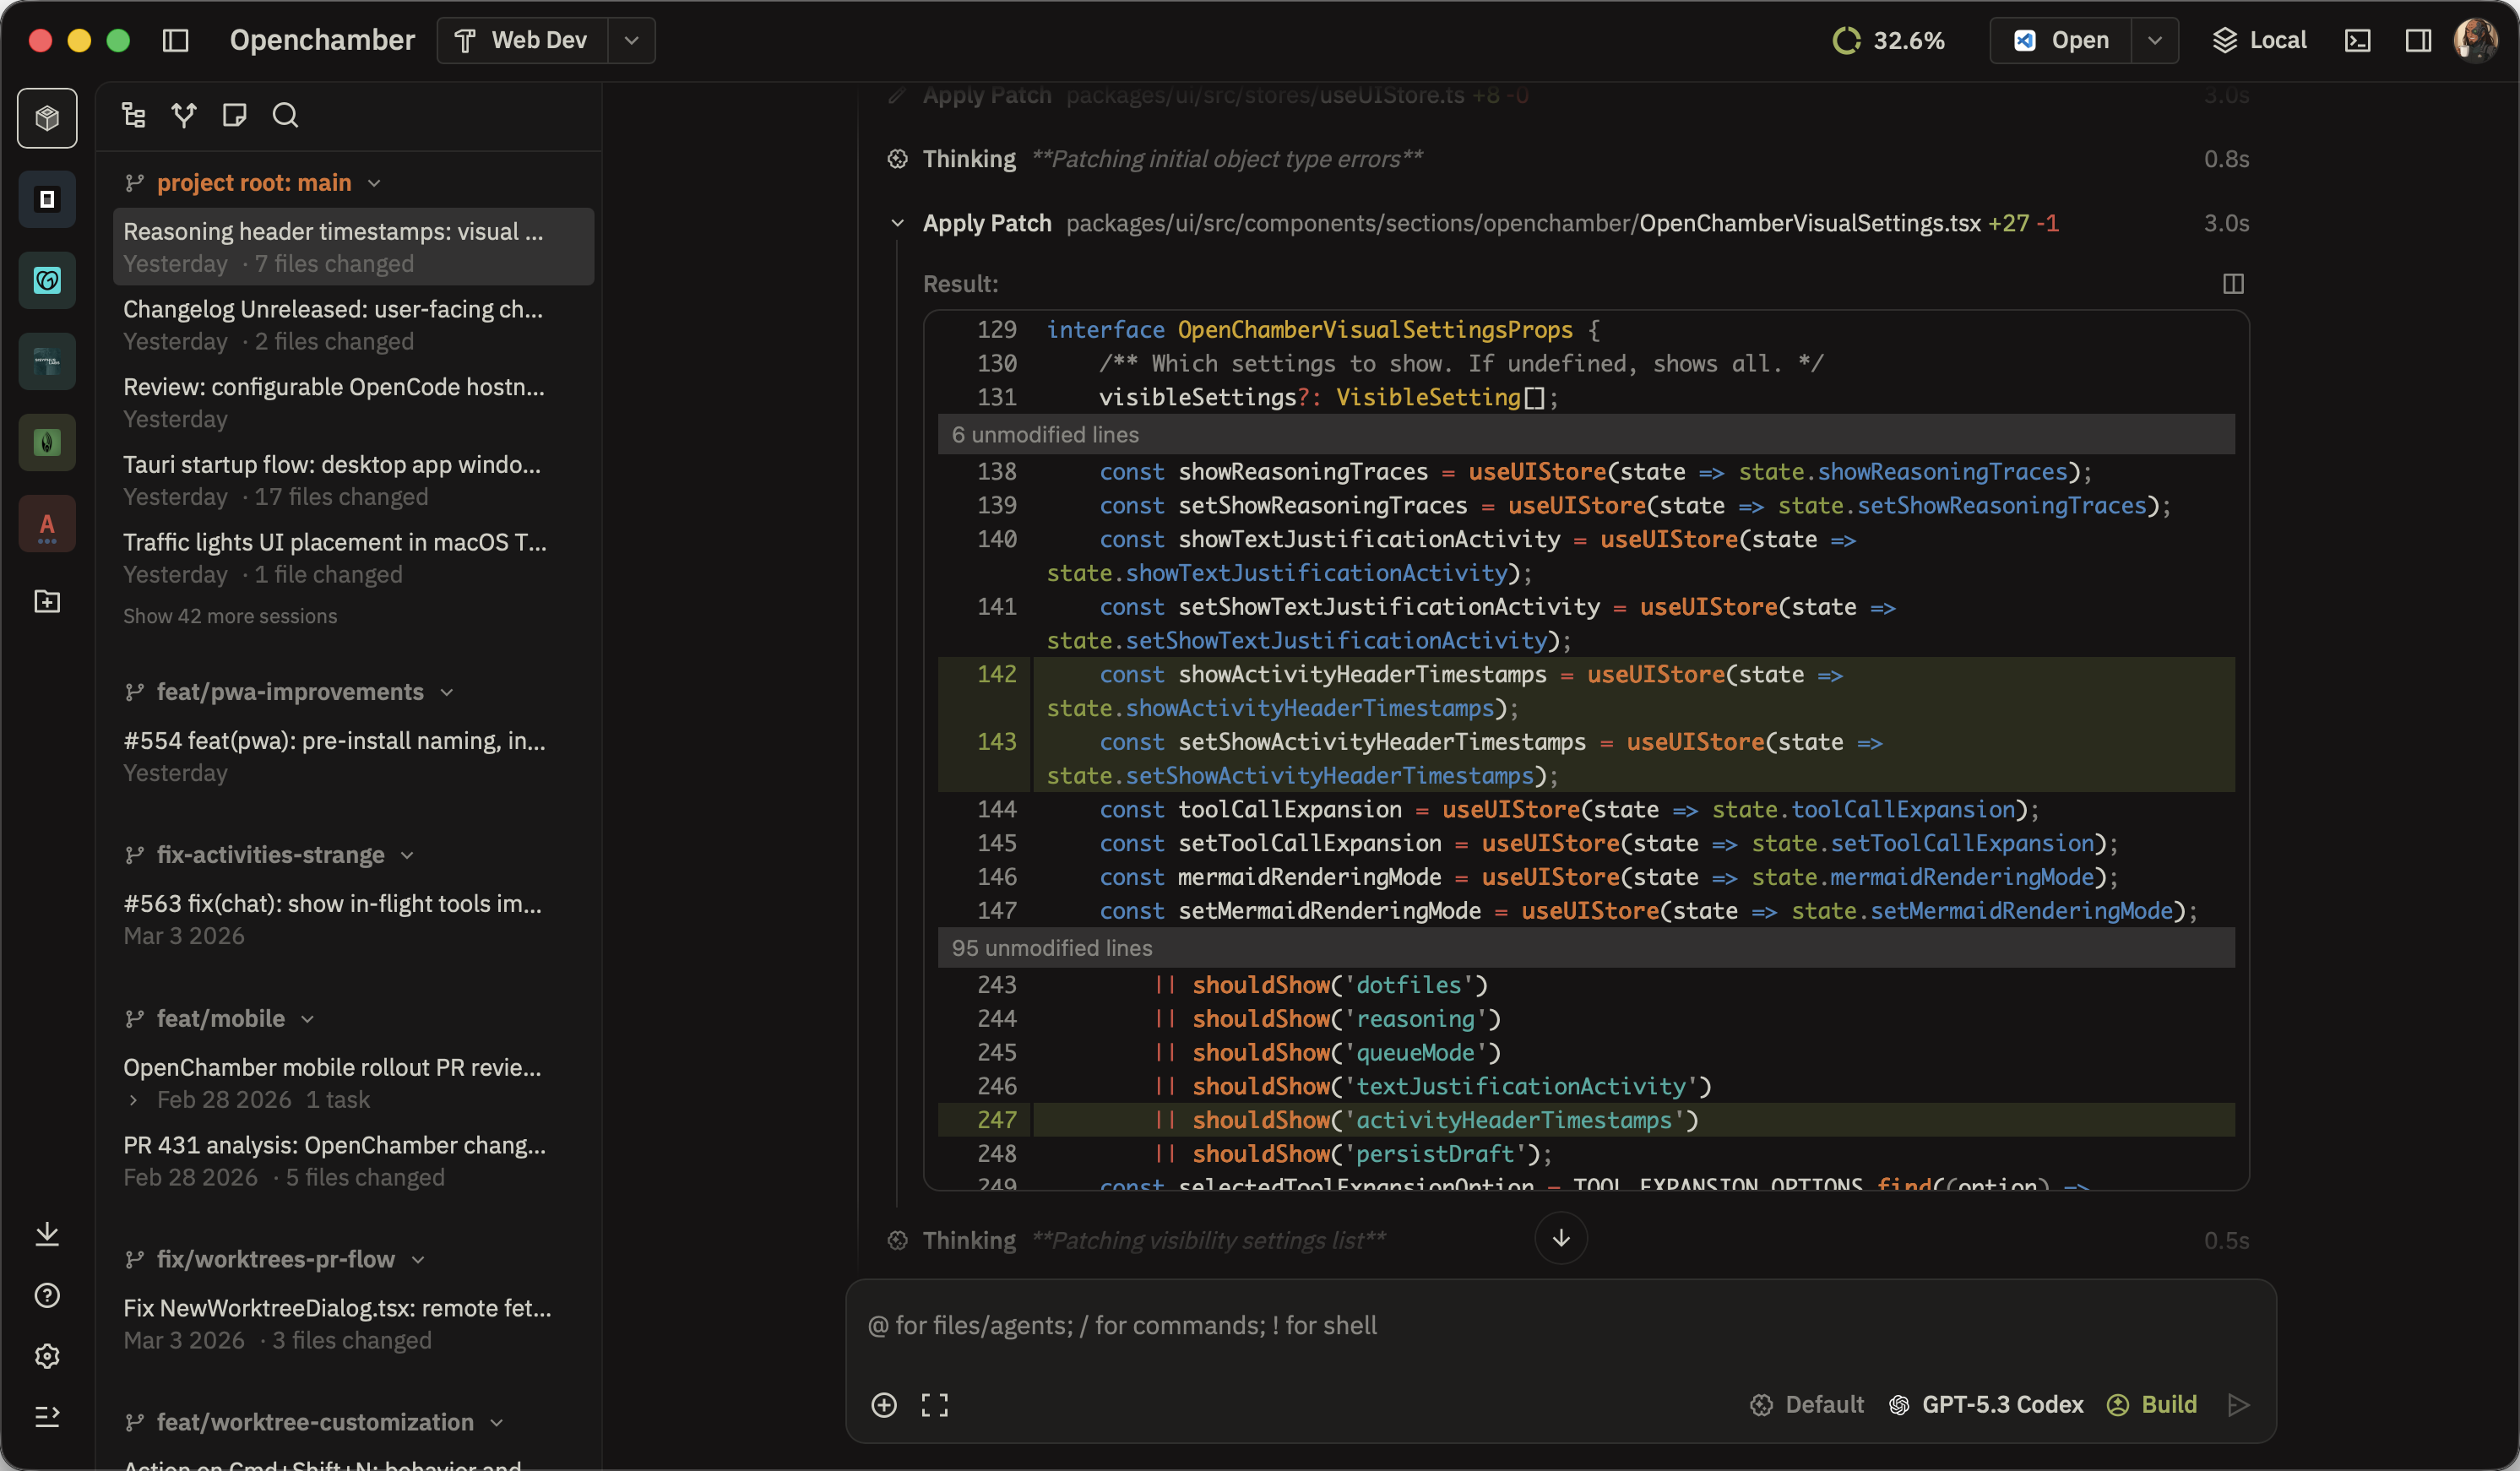Collapse the Apply Patch OpenChamberVisualSettings.tsx row
The image size is (2520, 1471).
(x=897, y=223)
